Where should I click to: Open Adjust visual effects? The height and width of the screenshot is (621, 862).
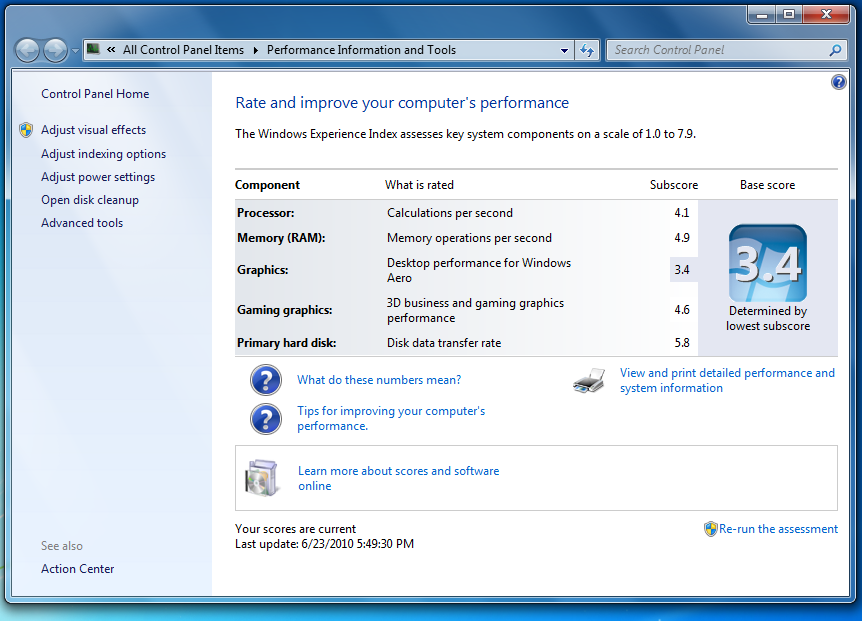tap(93, 130)
